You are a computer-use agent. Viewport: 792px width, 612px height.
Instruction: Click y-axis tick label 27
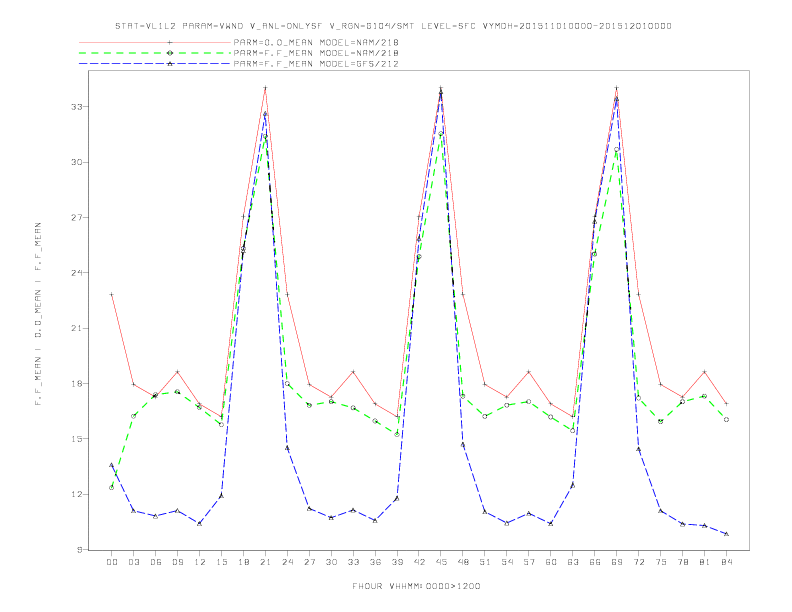(x=76, y=218)
